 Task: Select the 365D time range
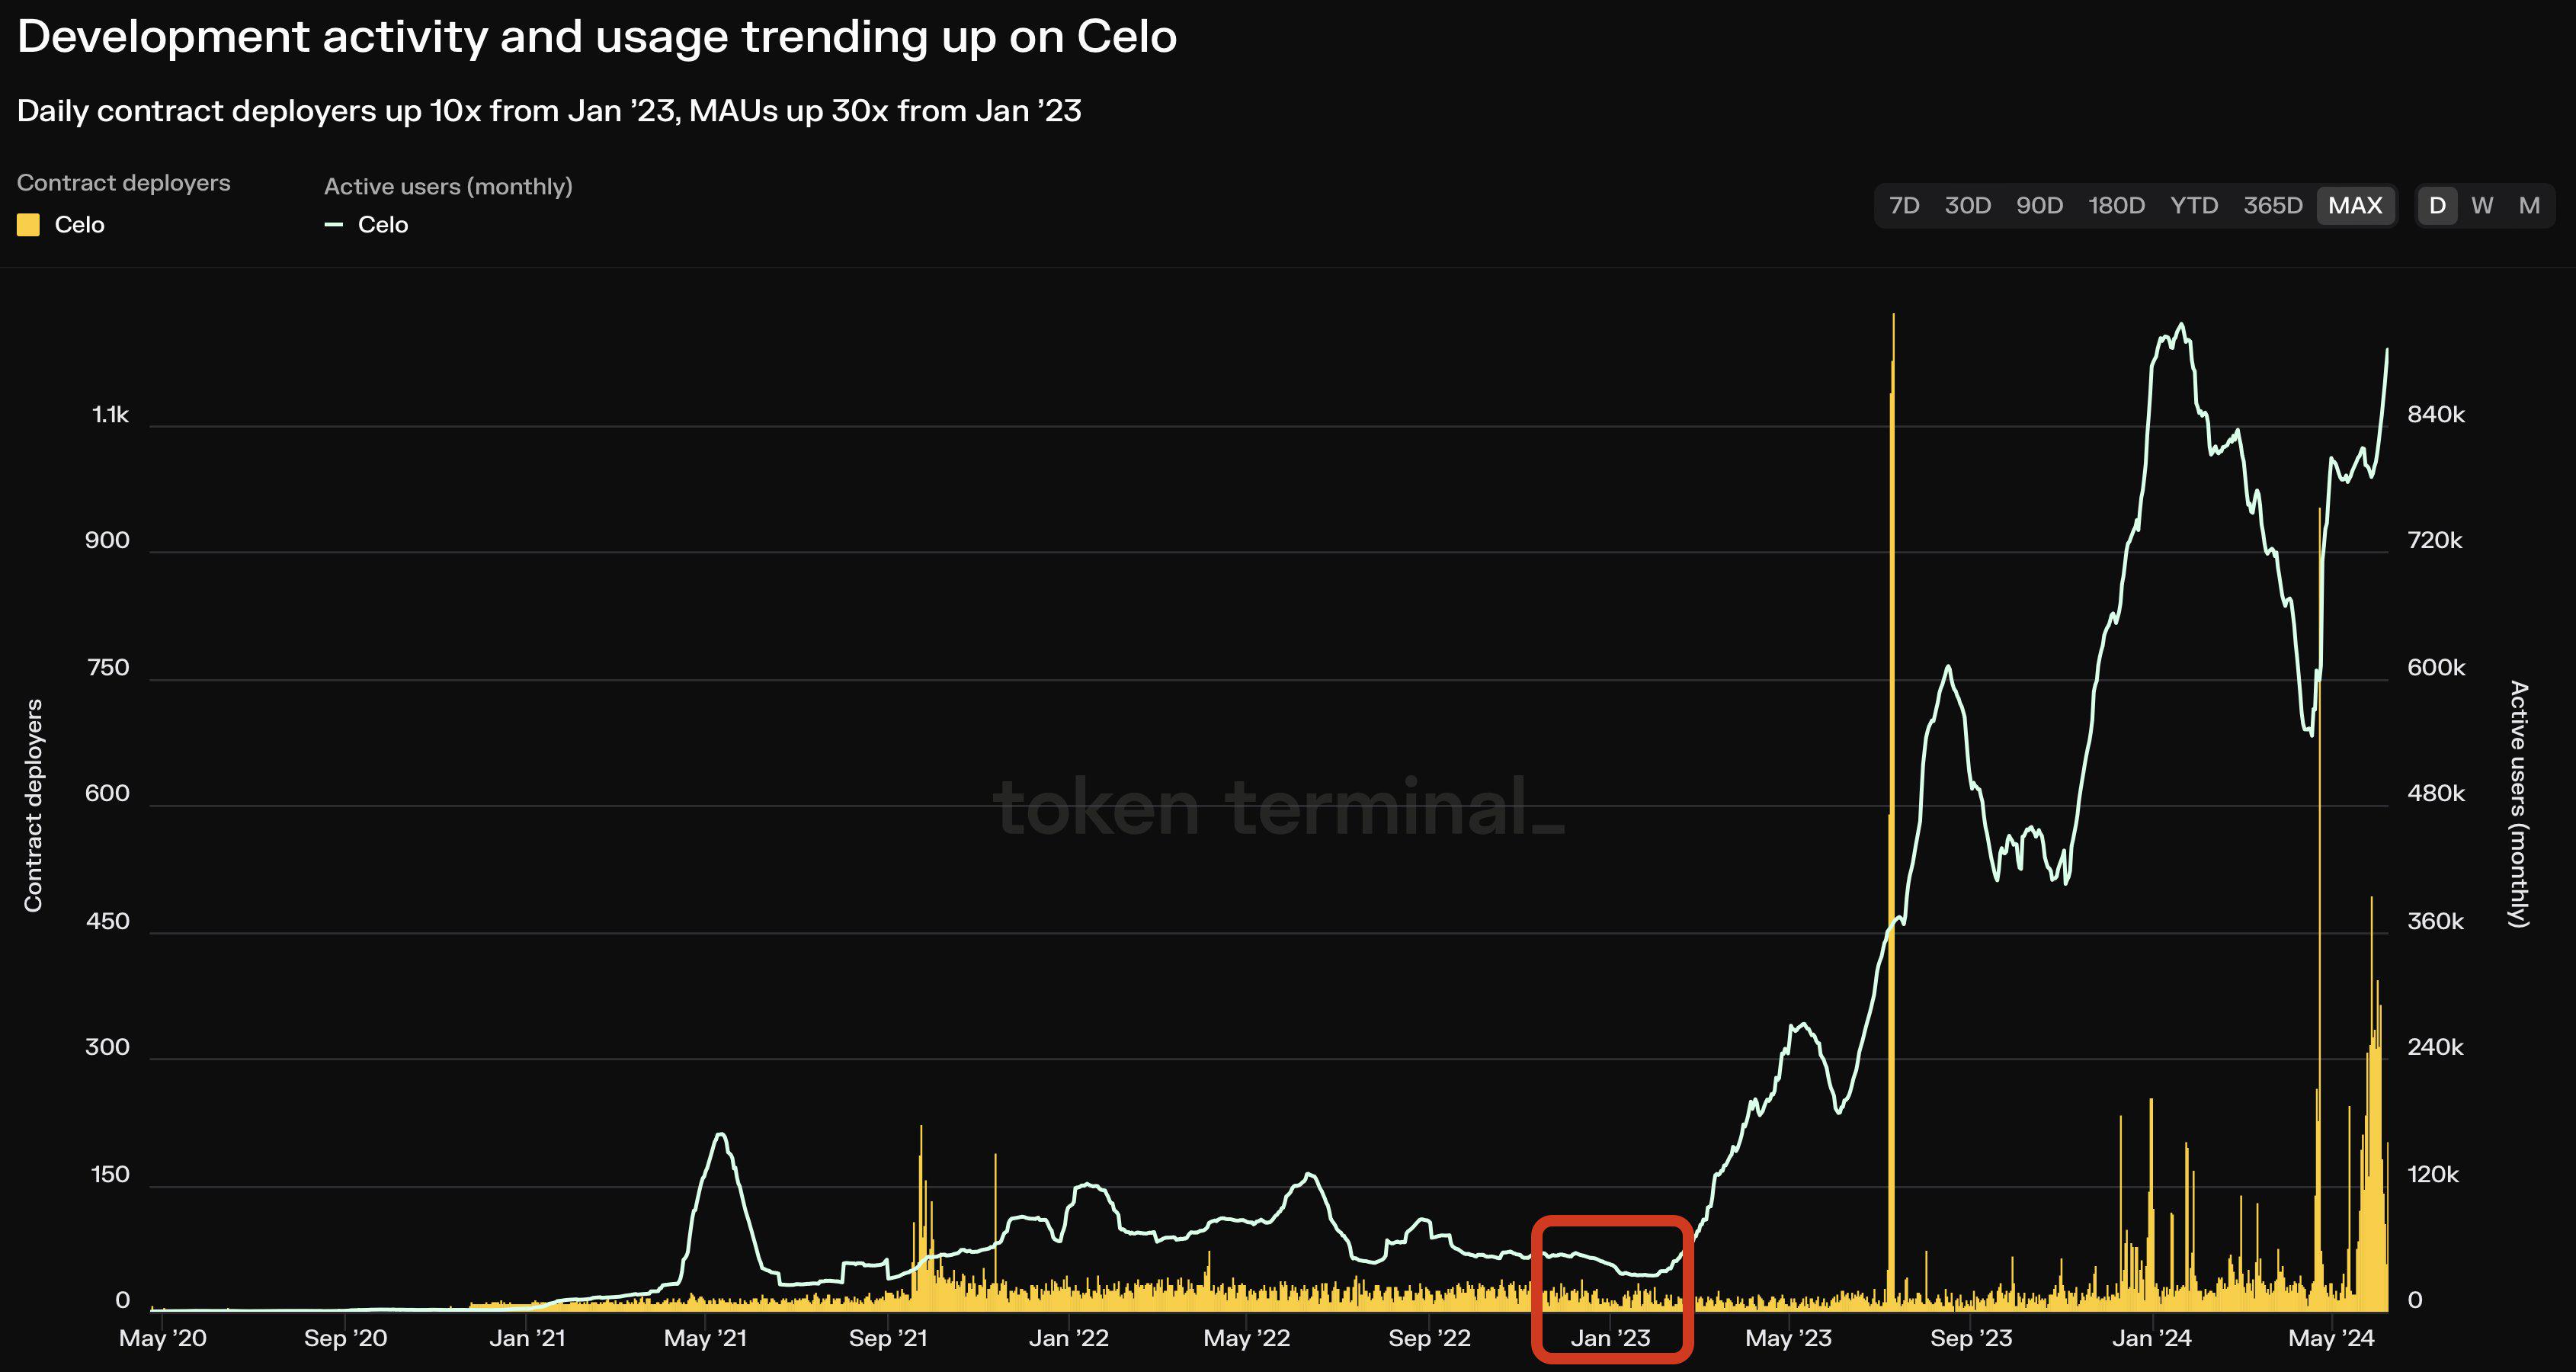[2272, 206]
